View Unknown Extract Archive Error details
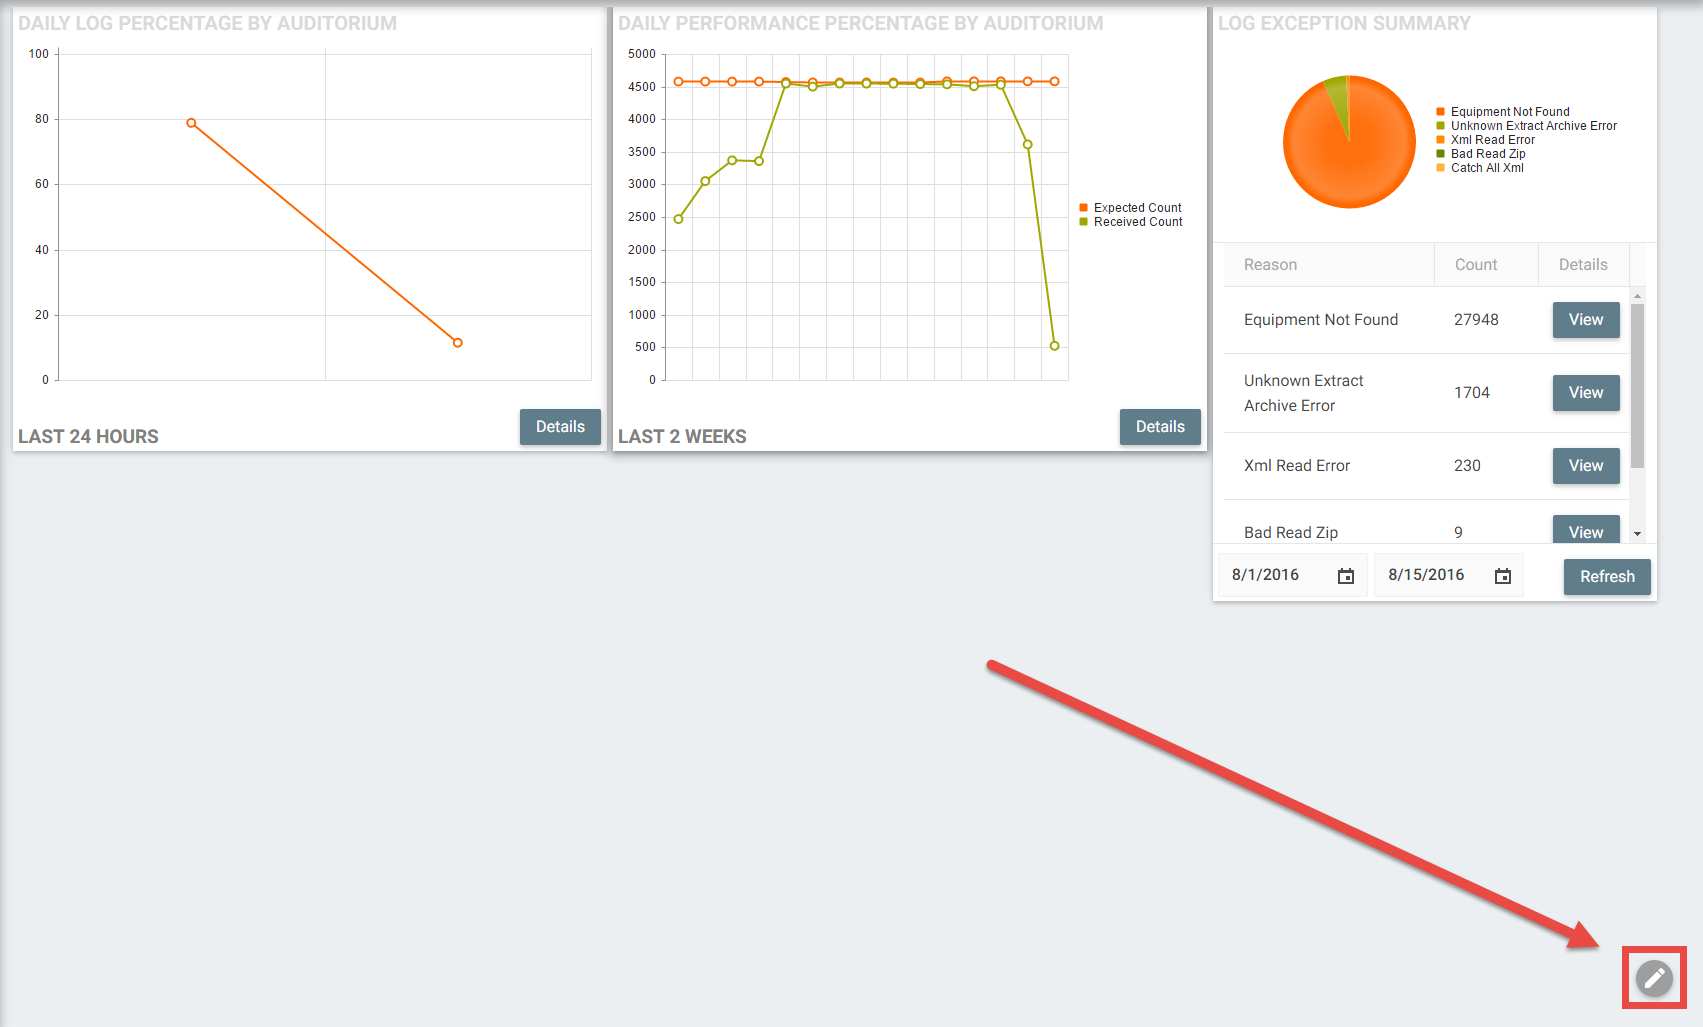 1585,393
